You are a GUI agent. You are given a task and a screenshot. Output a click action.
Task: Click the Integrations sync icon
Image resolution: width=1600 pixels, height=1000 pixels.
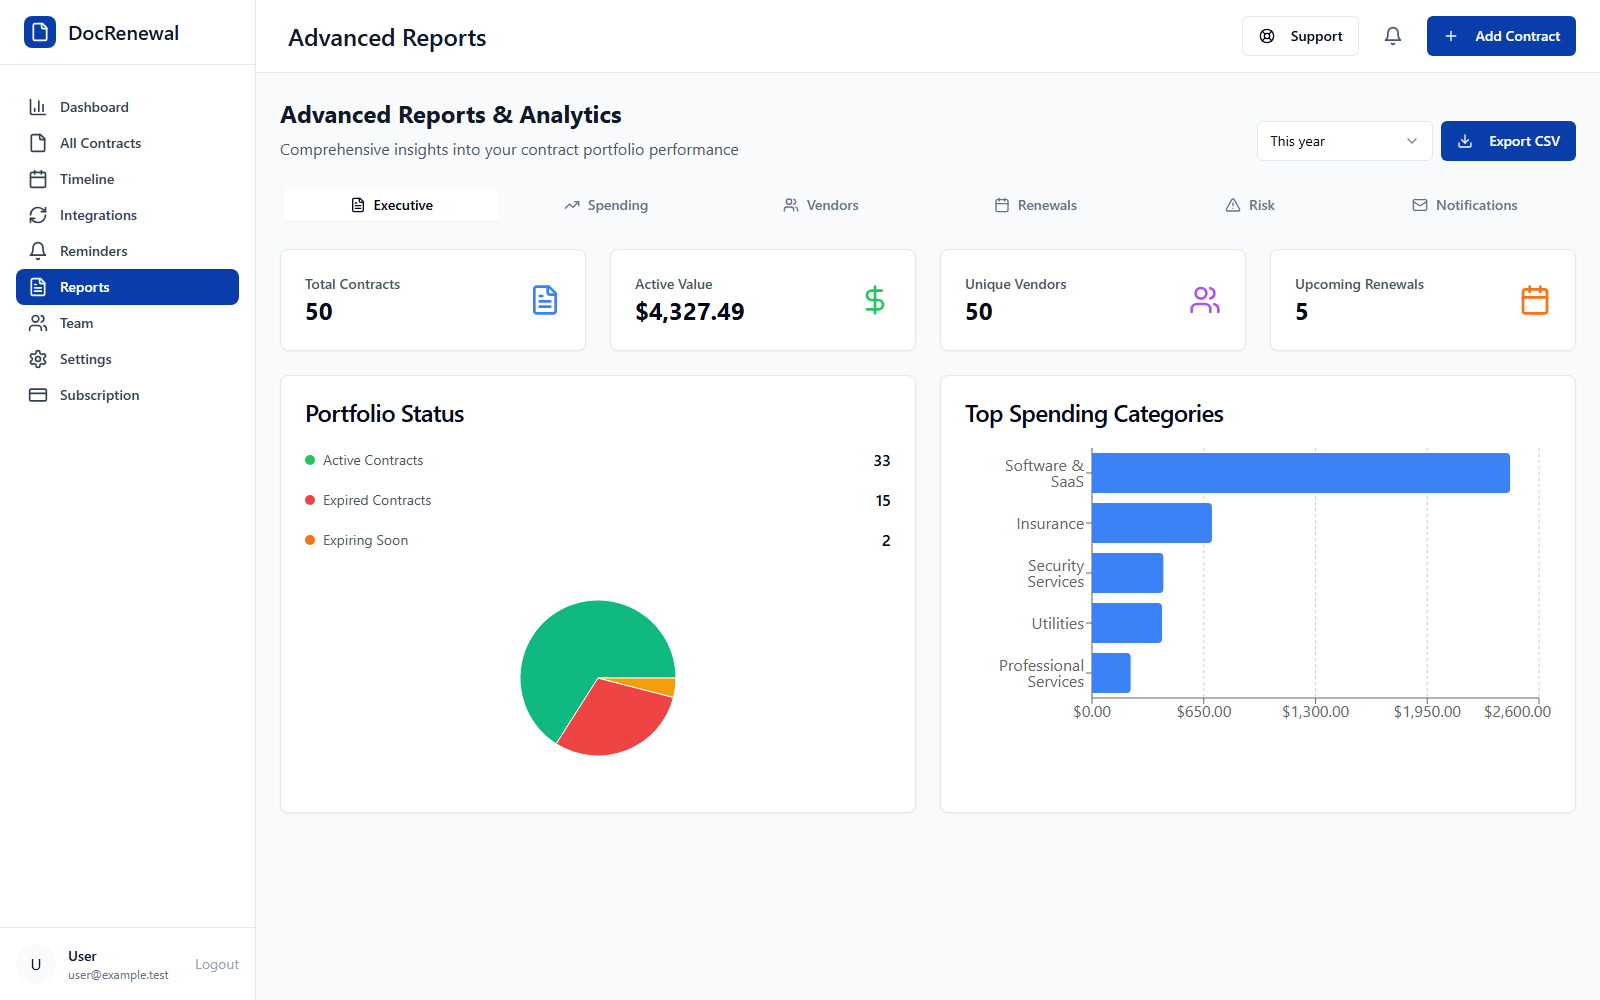click(x=38, y=215)
